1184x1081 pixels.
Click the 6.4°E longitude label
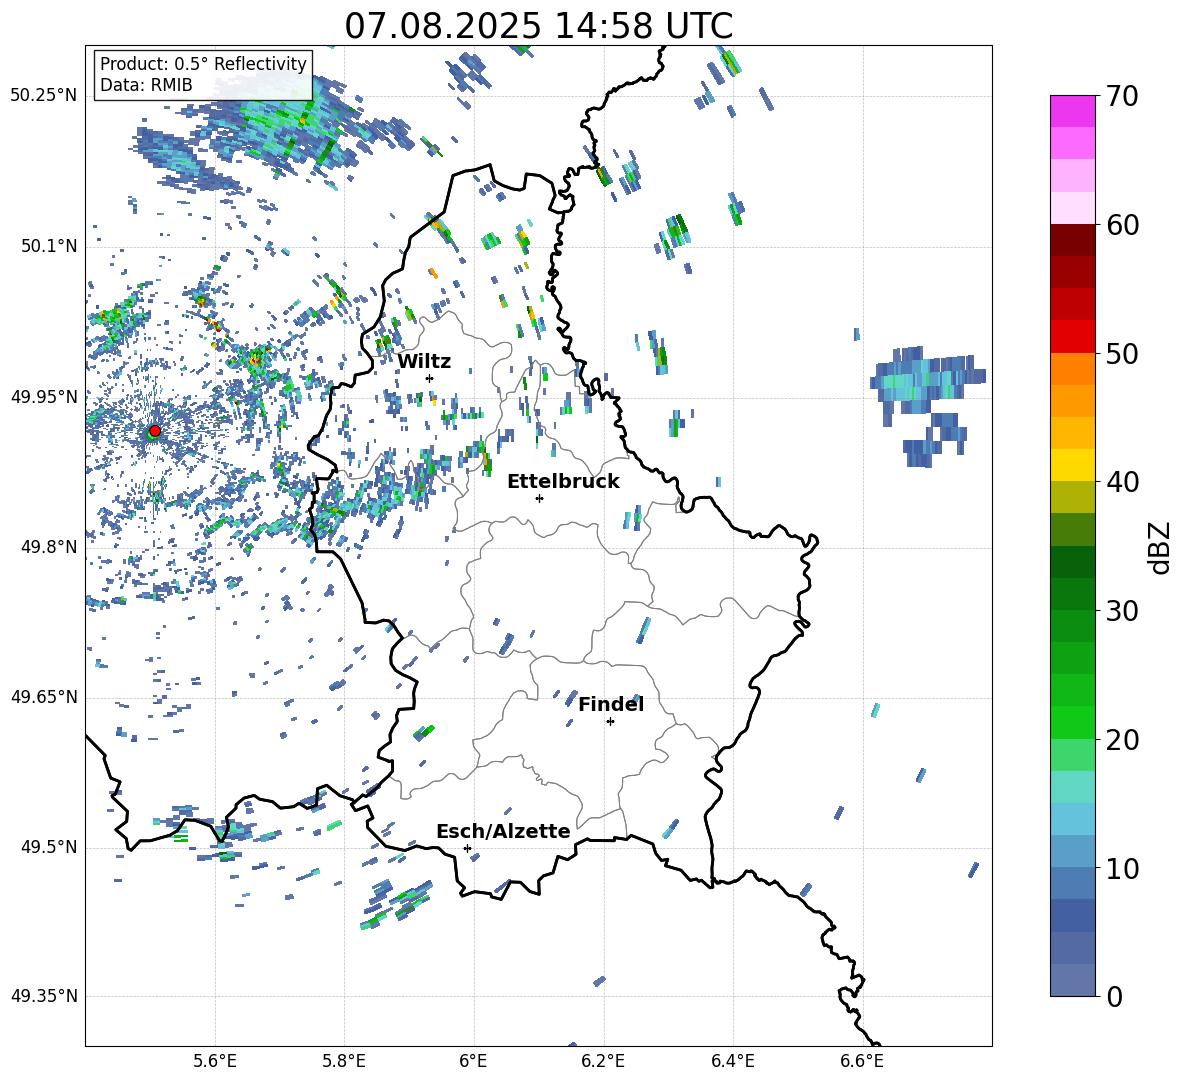[x=732, y=1061]
